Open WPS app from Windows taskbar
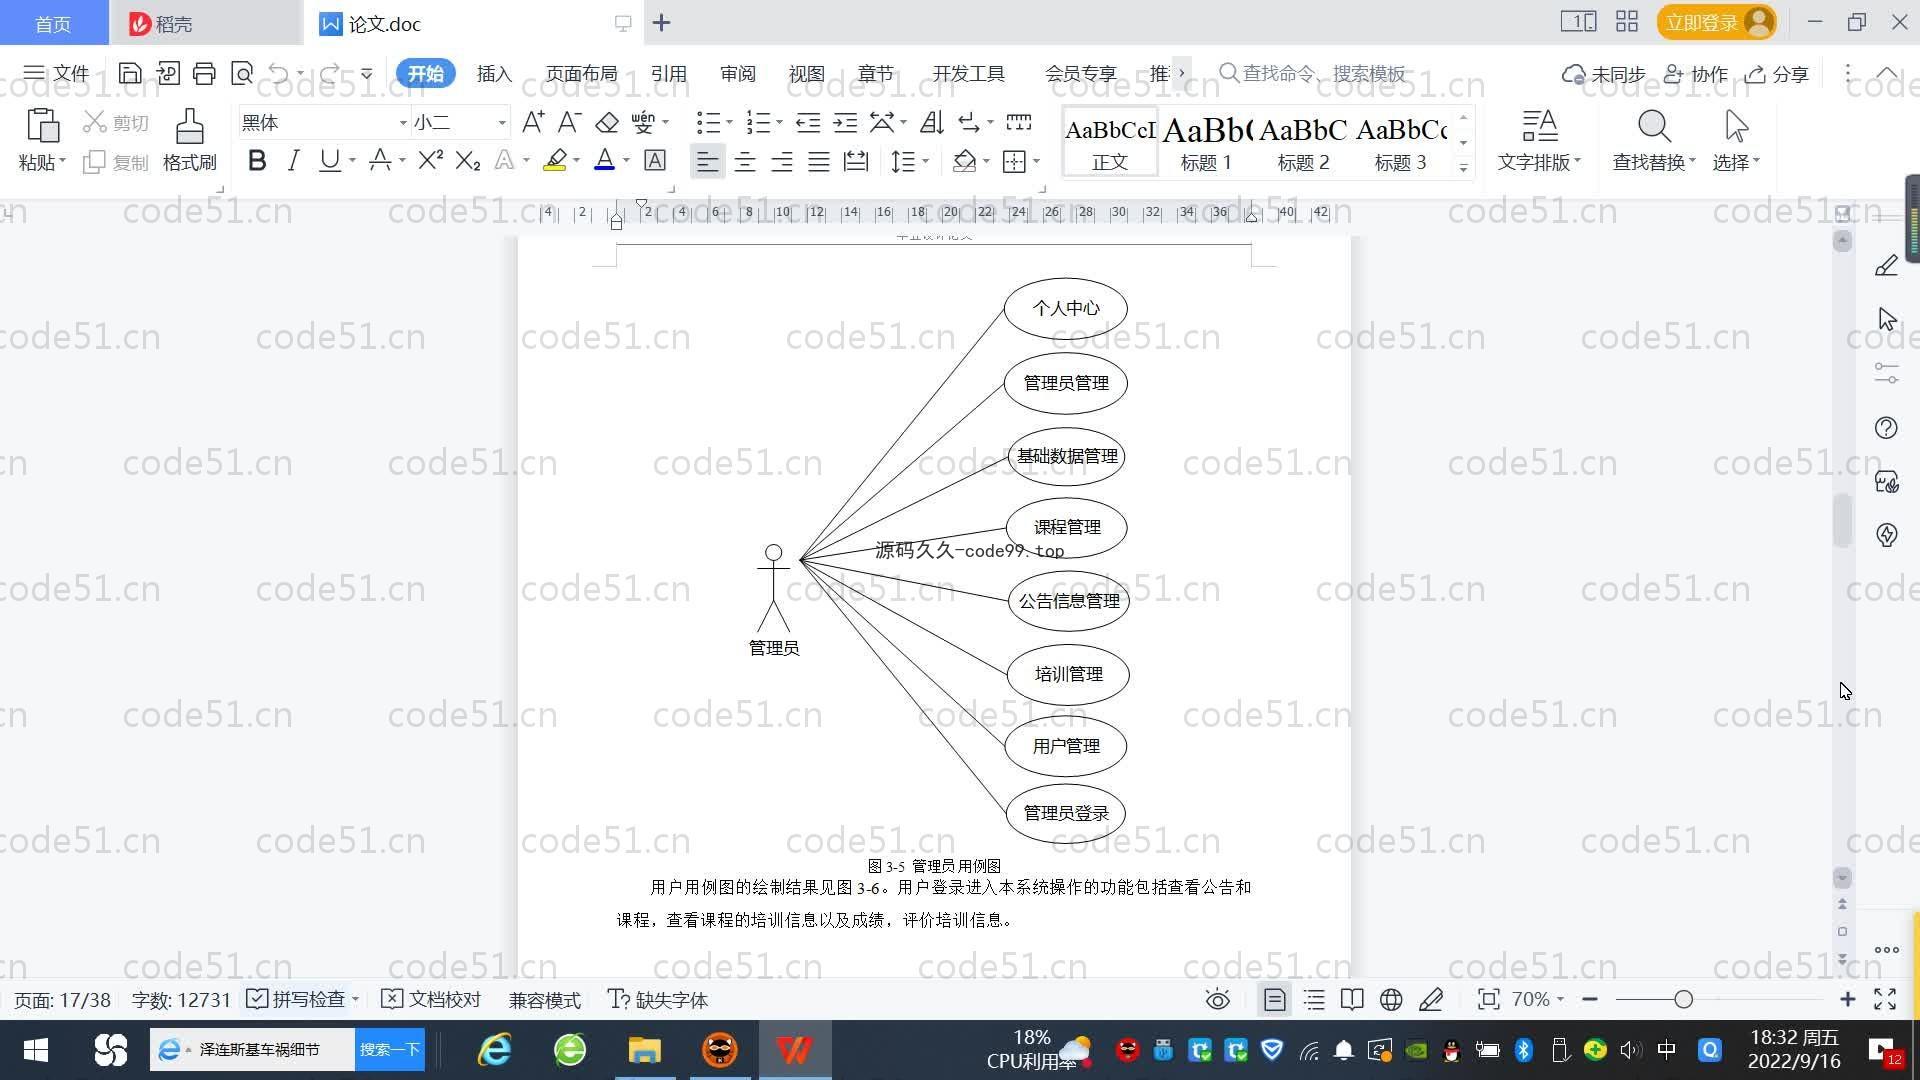 tap(794, 1049)
